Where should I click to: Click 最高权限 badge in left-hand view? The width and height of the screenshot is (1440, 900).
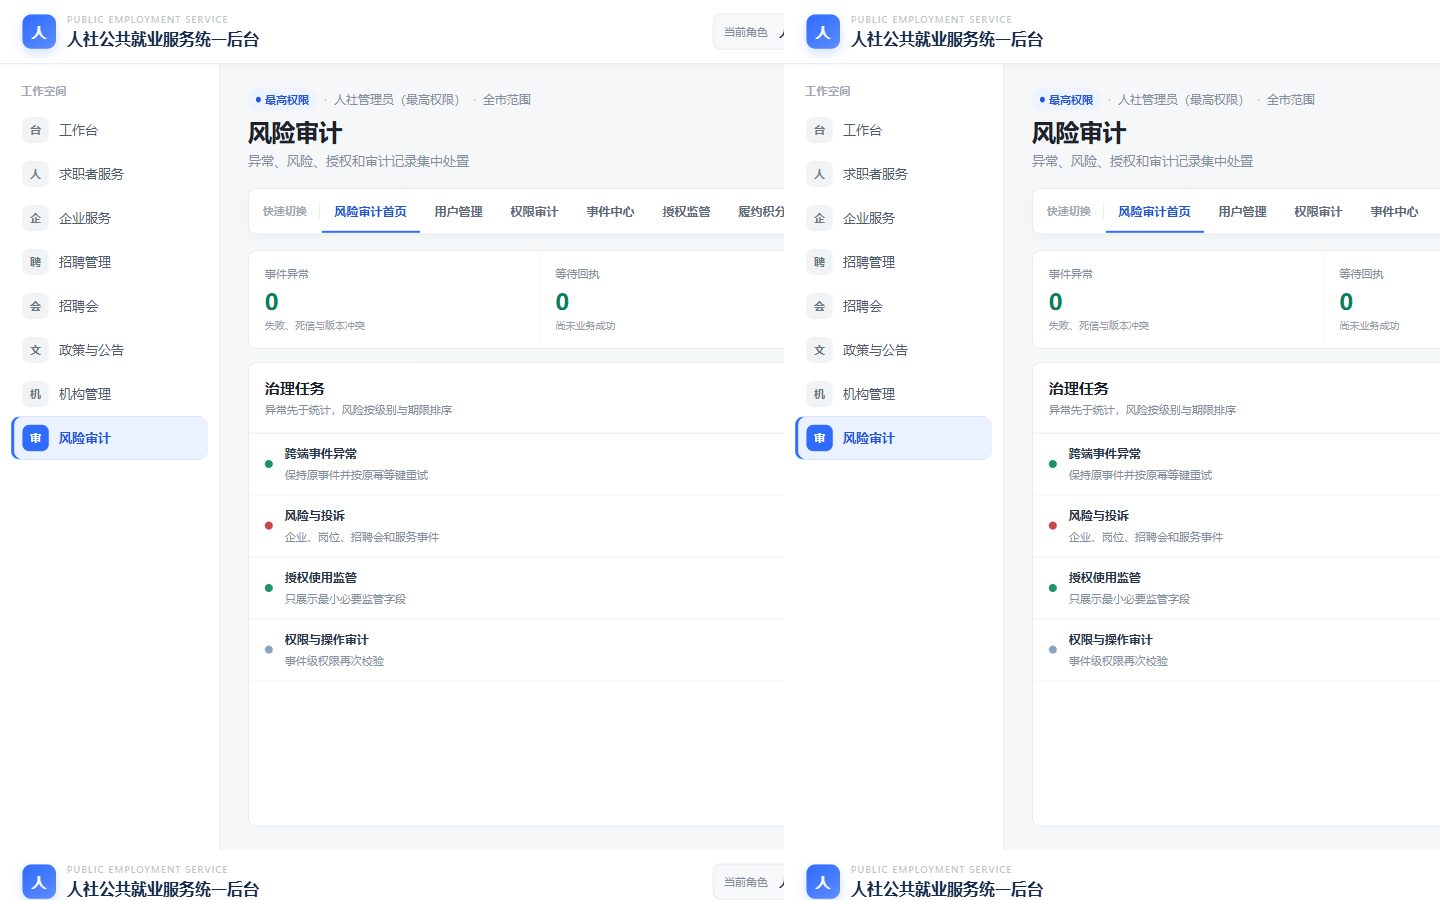[x=282, y=100]
